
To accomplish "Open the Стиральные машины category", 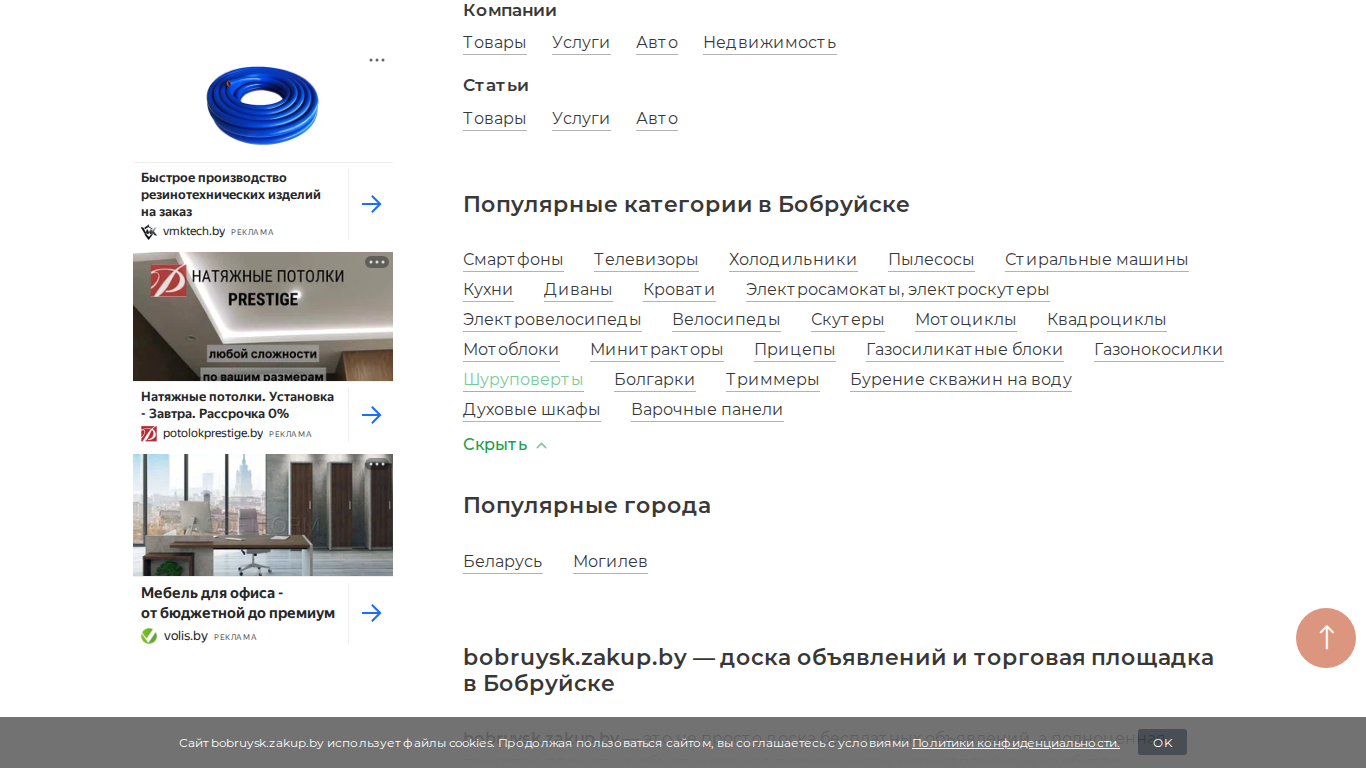I will point(1097,260).
